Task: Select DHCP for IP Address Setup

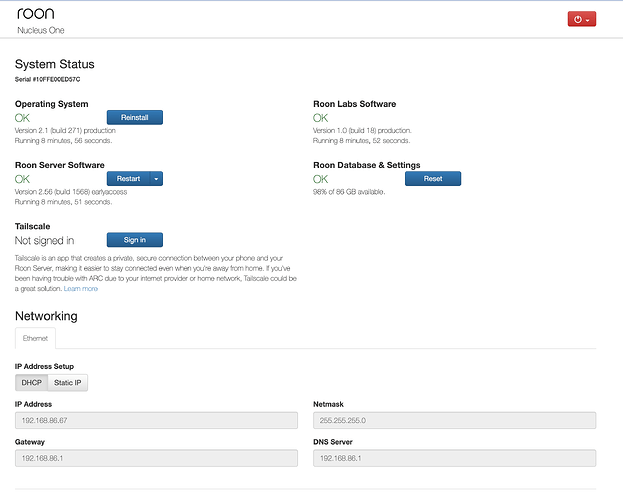Action: [31, 382]
